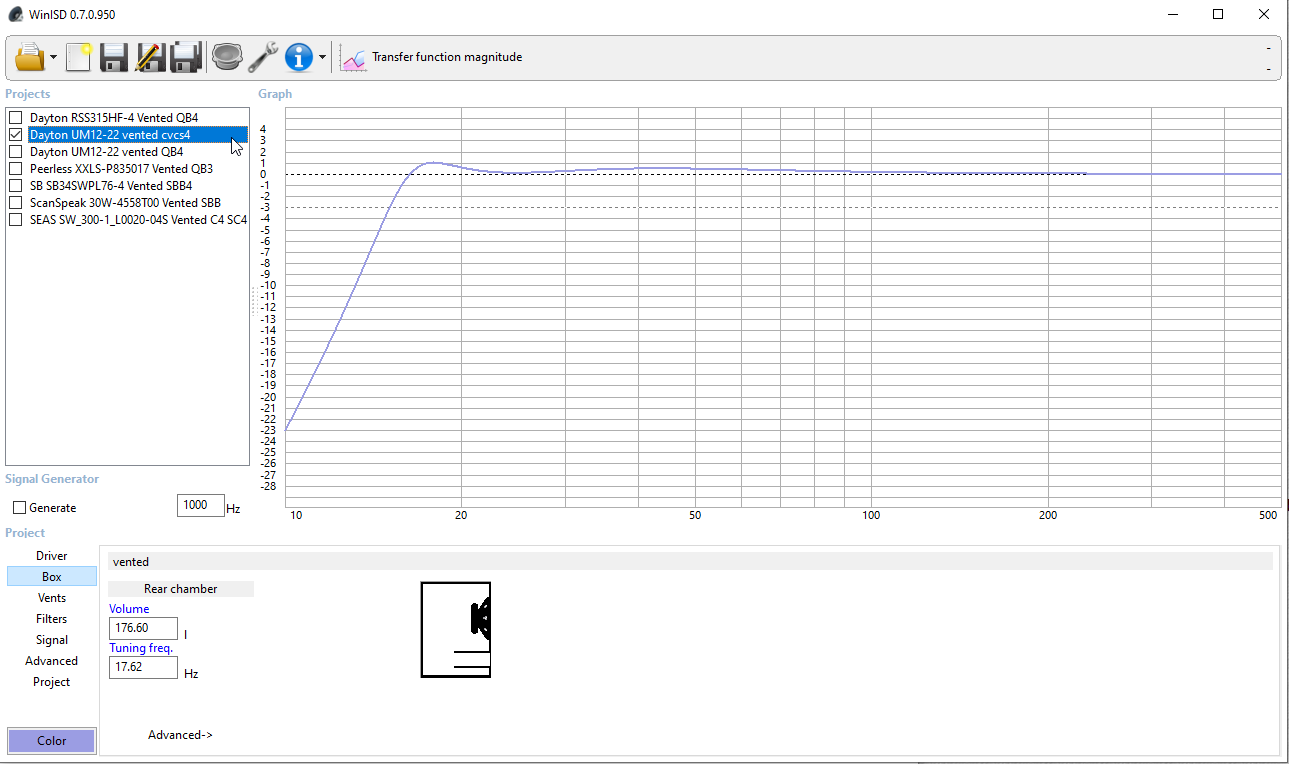
Task: Create a new project with blank page icon
Action: [x=78, y=57]
